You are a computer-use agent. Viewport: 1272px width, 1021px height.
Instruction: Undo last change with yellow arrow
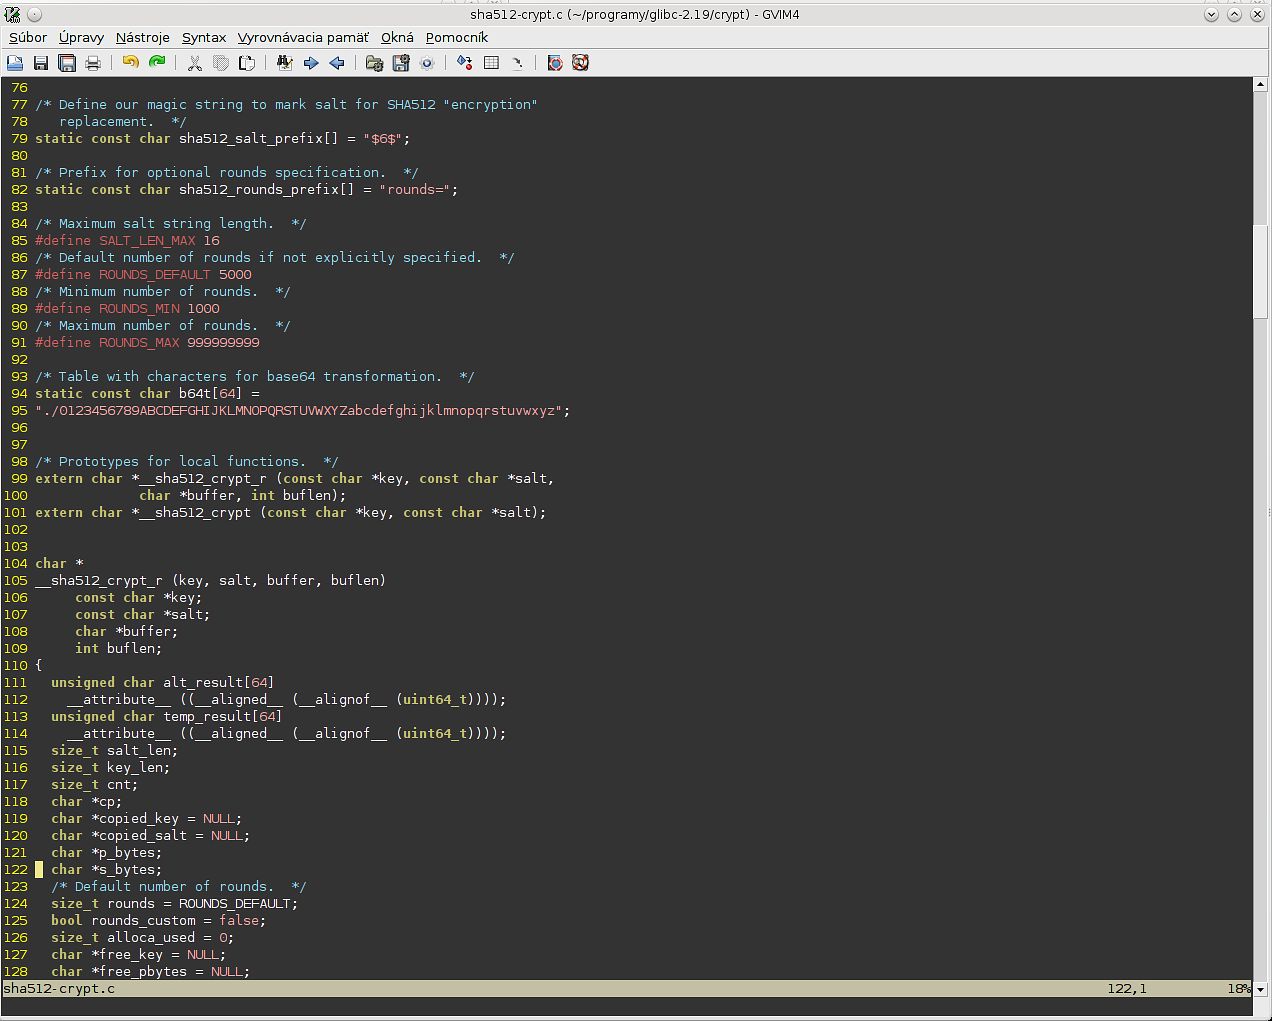[130, 63]
